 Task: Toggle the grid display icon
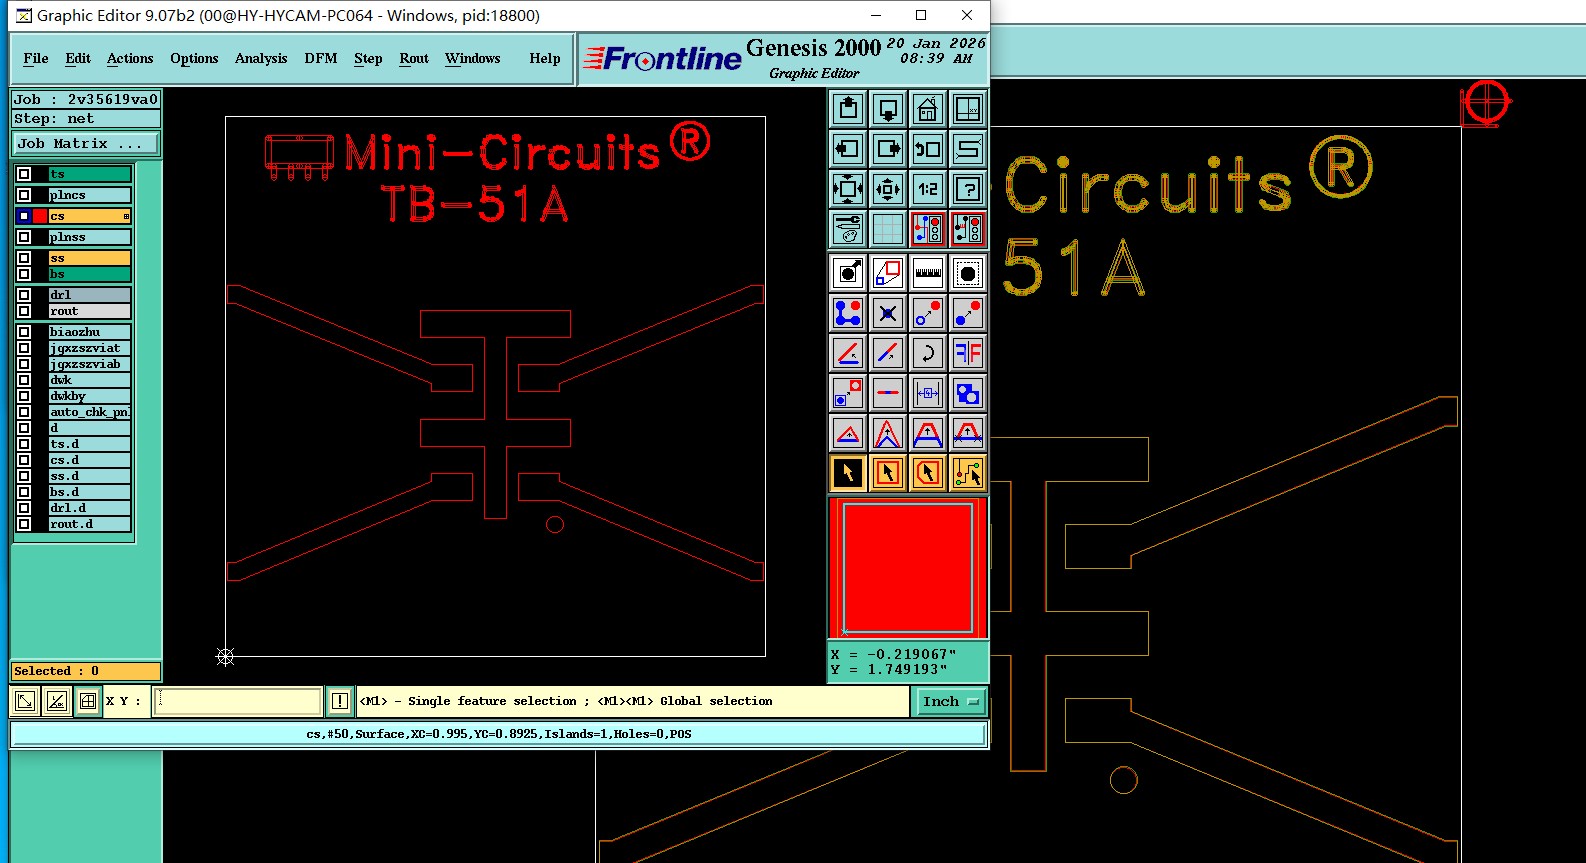pyautogui.click(x=888, y=229)
